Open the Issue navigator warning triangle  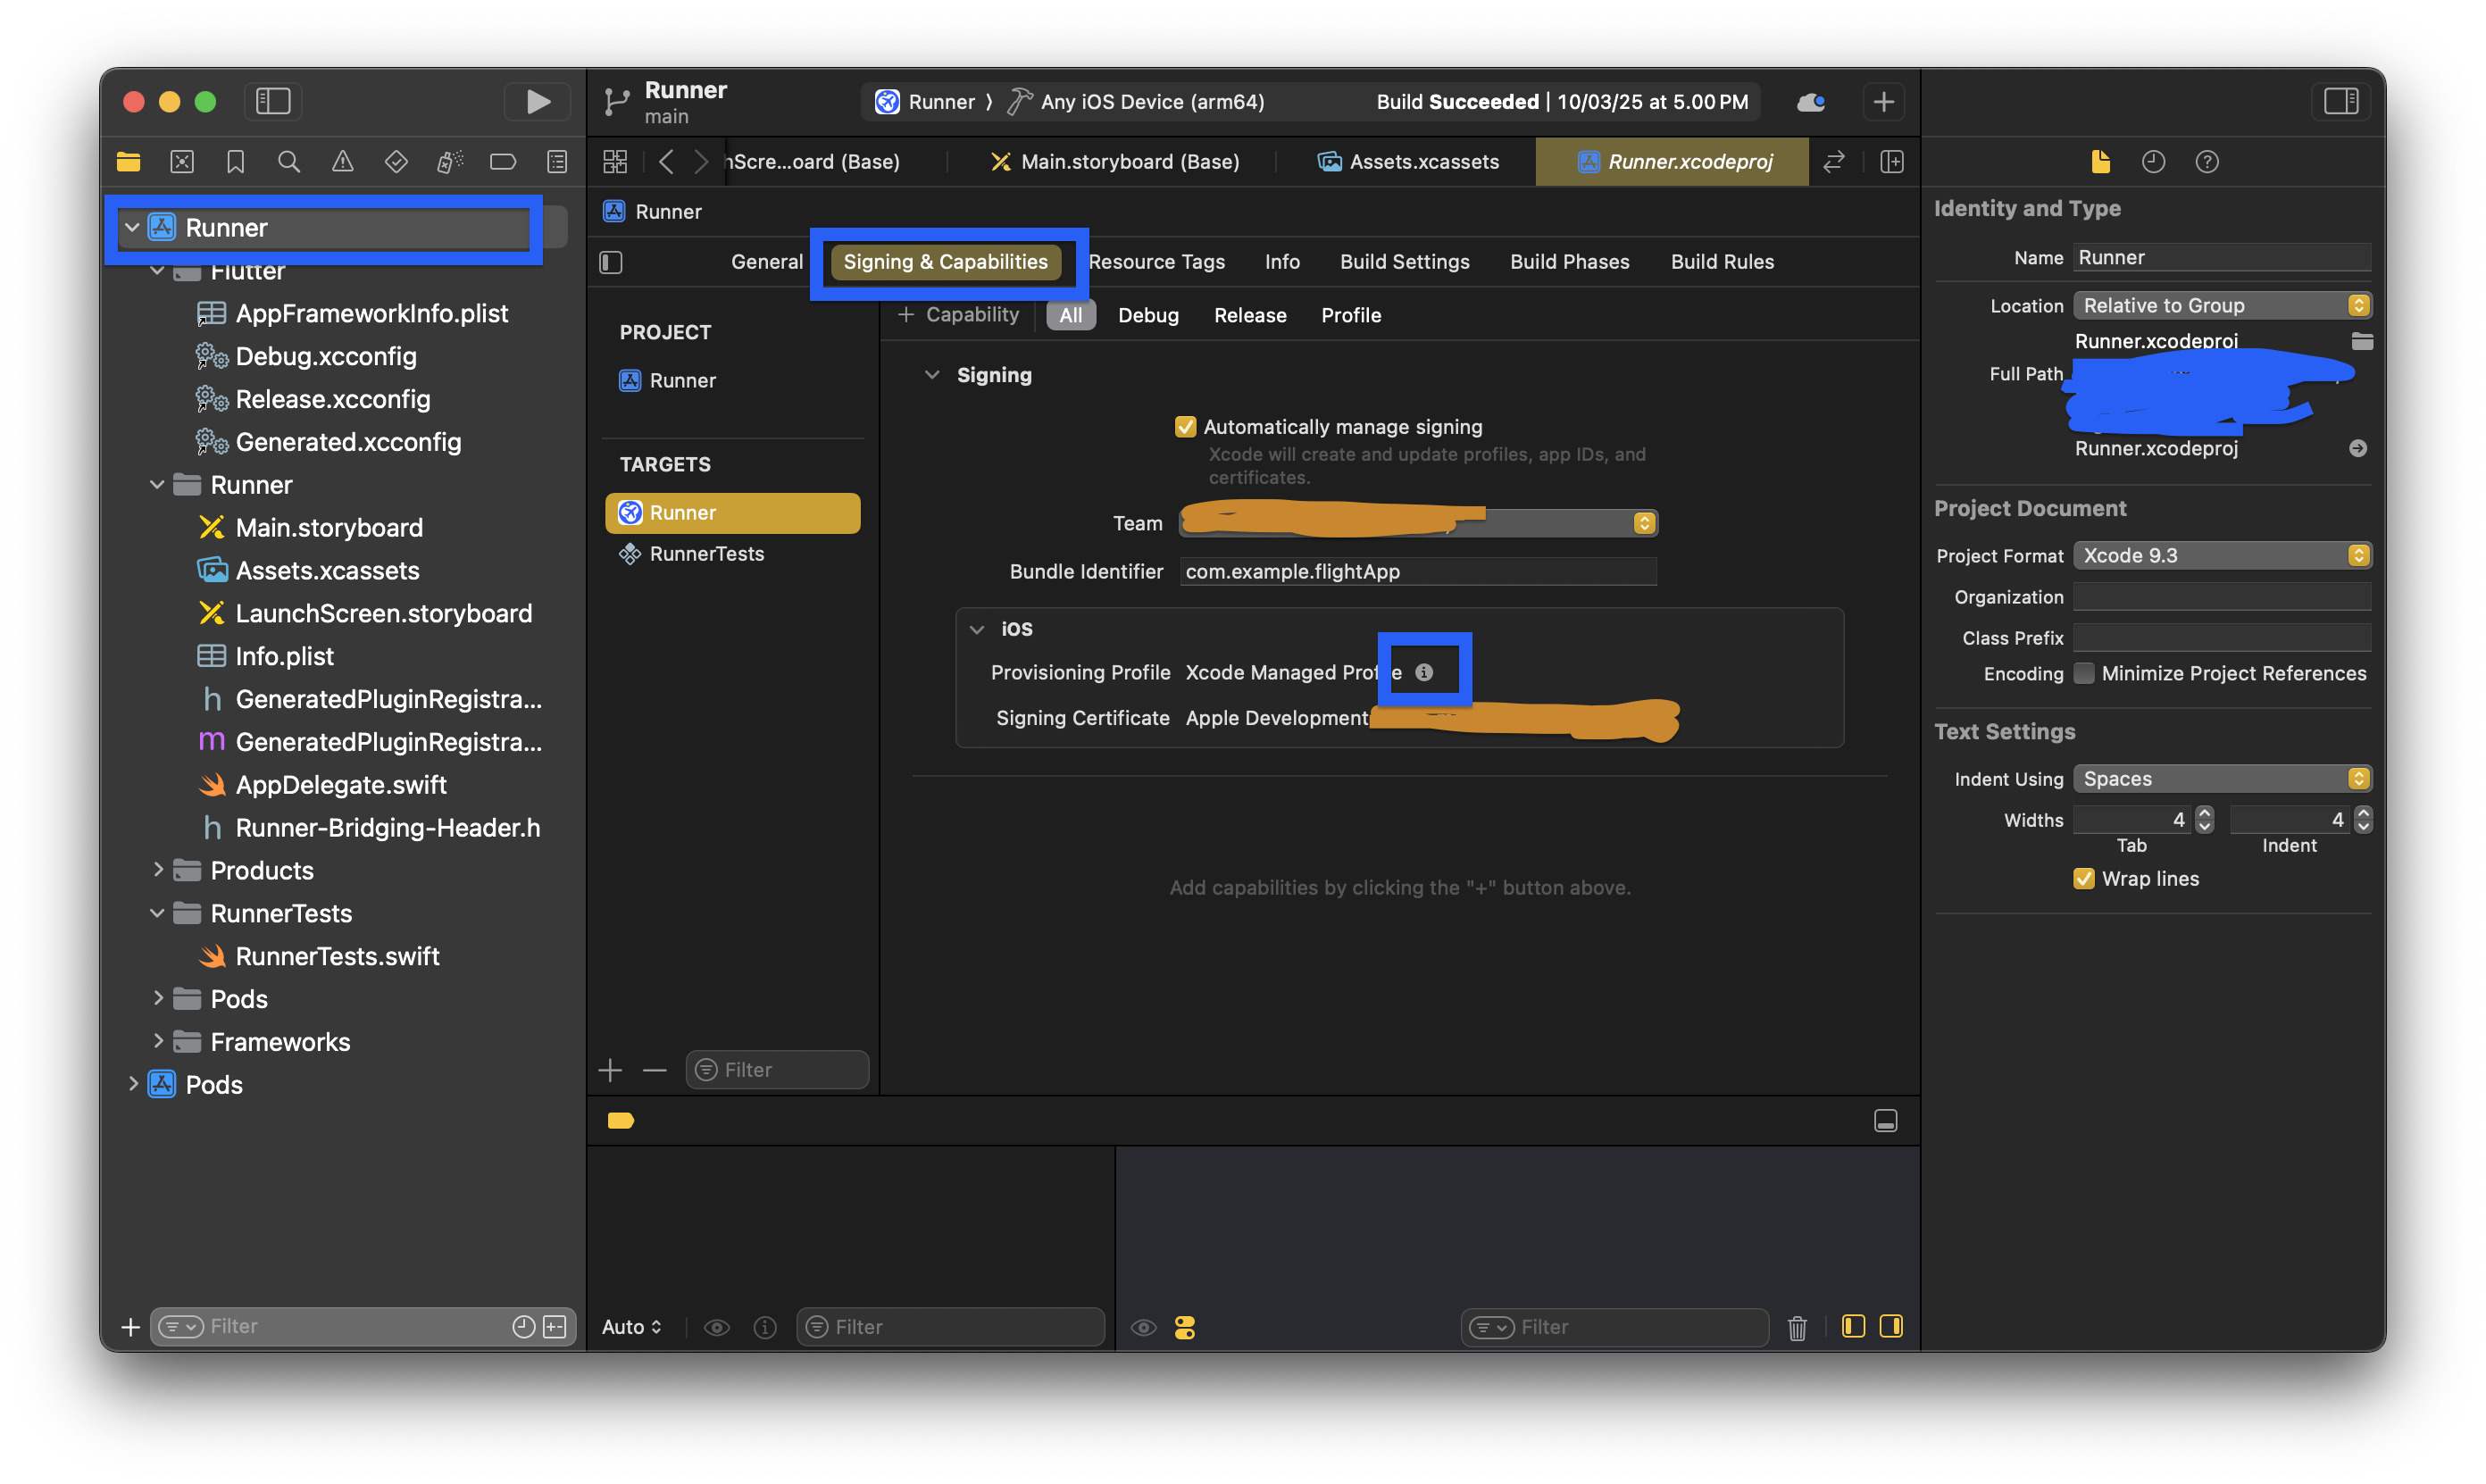(343, 161)
